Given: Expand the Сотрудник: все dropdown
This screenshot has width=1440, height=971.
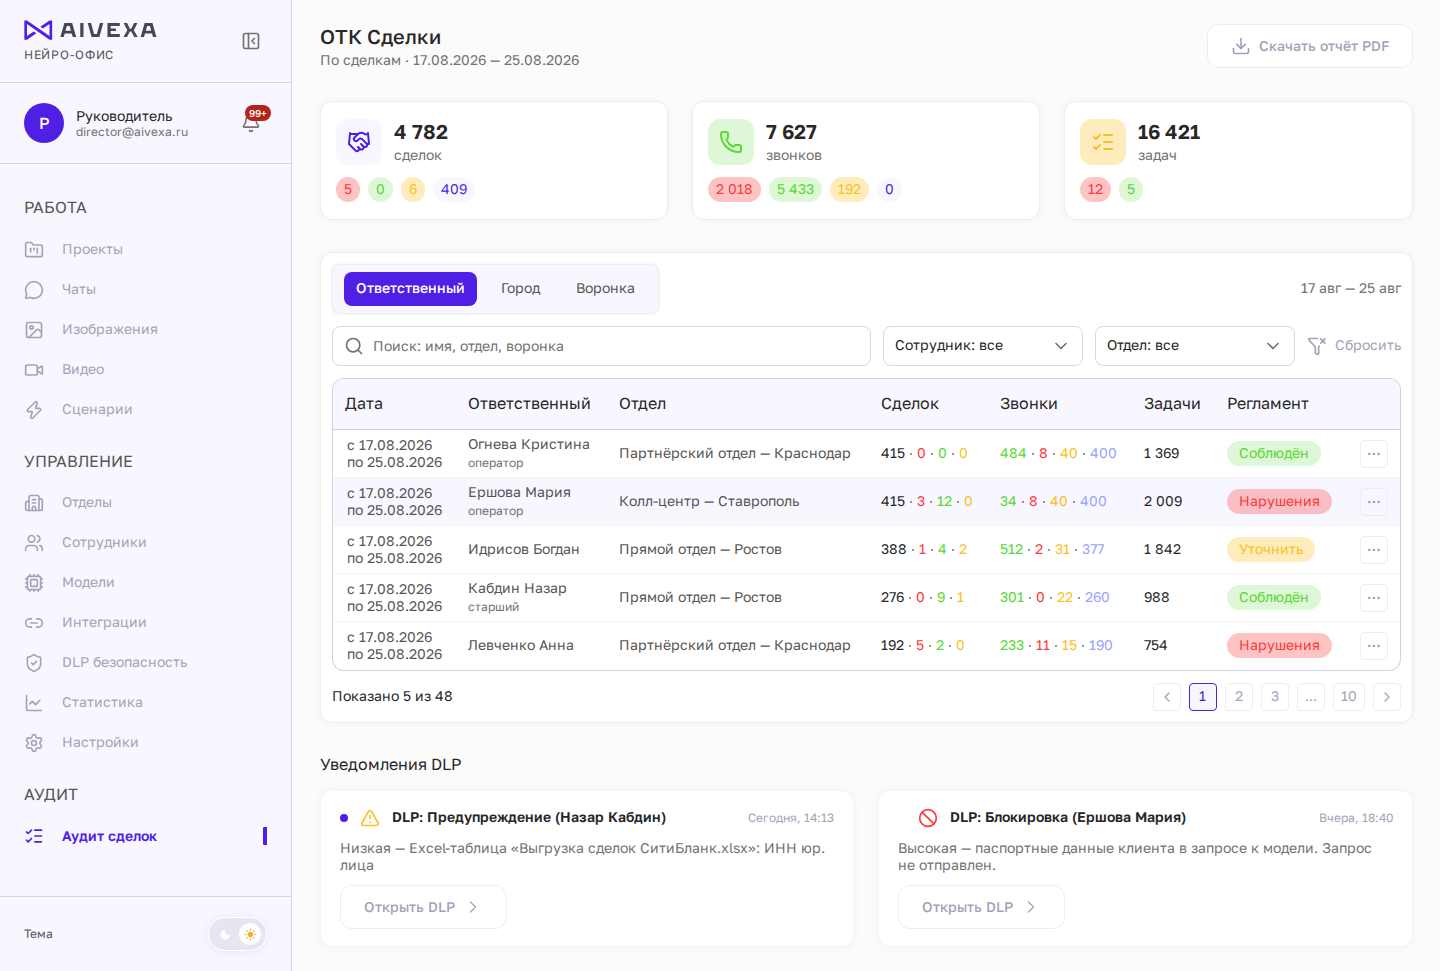Looking at the screenshot, I should pyautogui.click(x=983, y=346).
